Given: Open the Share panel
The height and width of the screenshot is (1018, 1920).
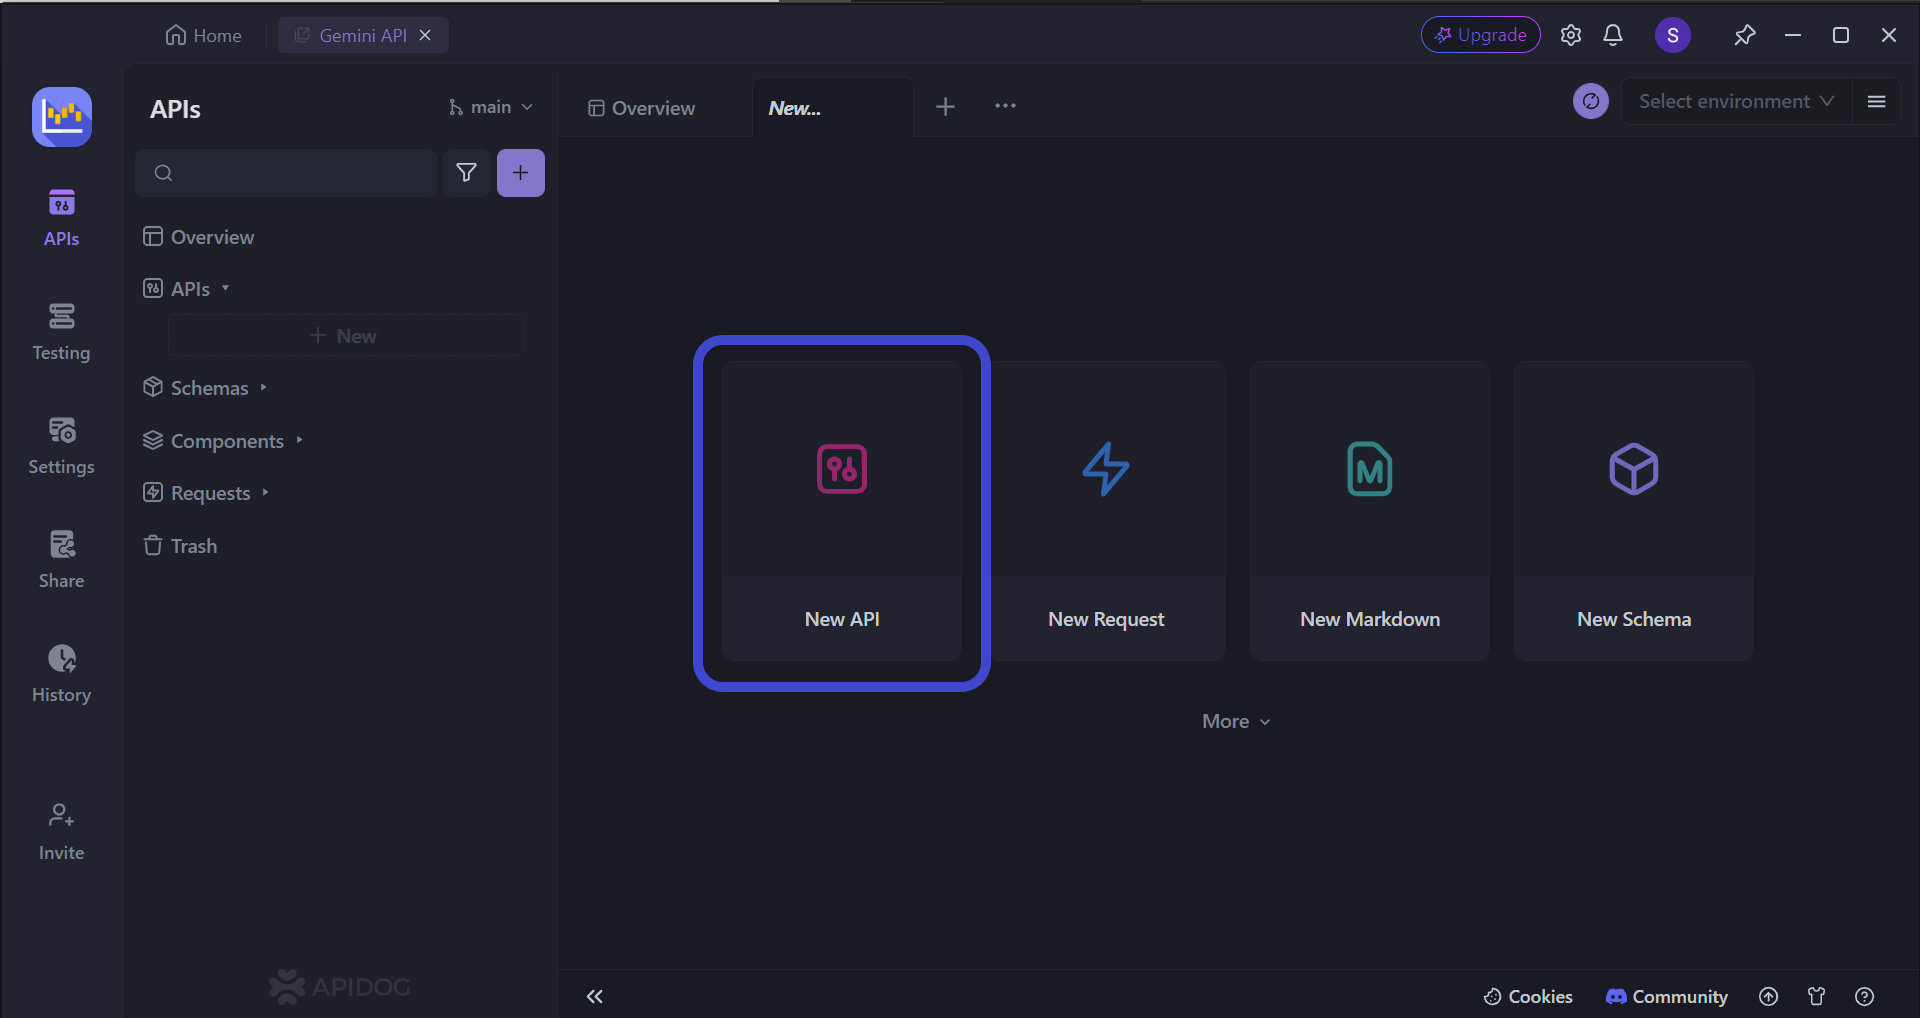Looking at the screenshot, I should tap(61, 558).
